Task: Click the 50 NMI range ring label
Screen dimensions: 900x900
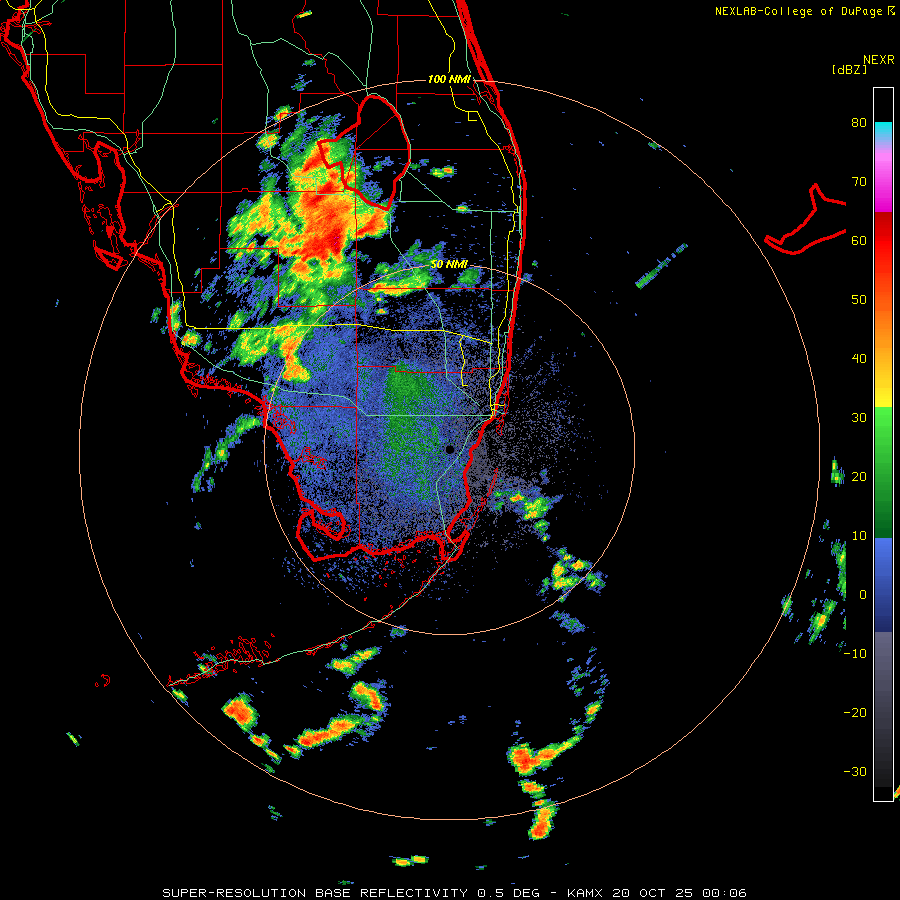Action: pyautogui.click(x=449, y=265)
